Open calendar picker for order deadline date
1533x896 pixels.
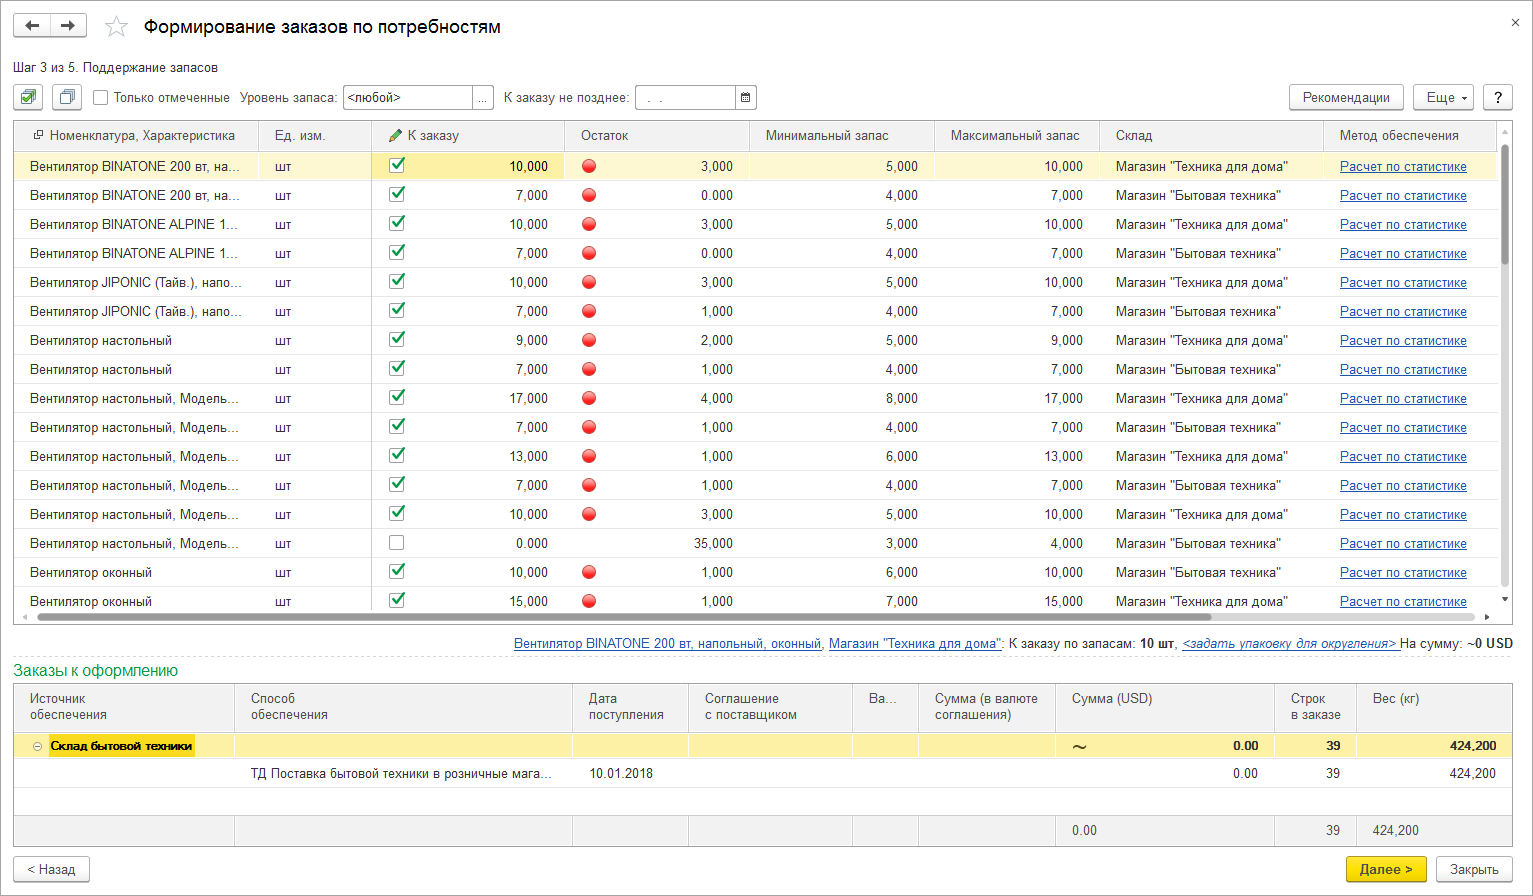(745, 97)
